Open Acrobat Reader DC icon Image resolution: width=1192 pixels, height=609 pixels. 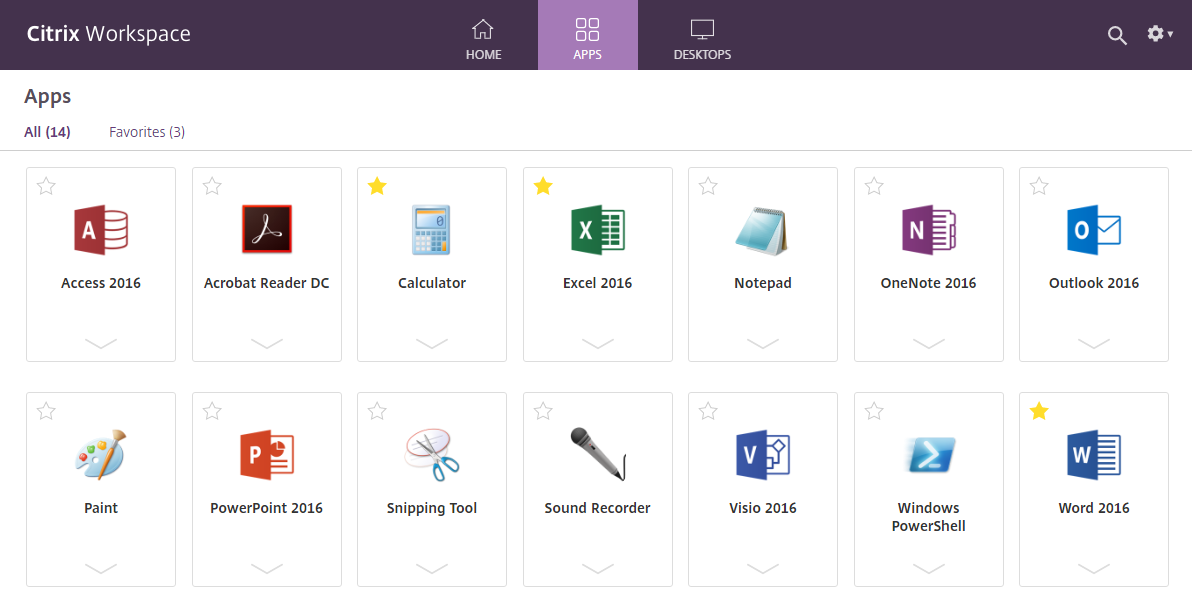(266, 229)
